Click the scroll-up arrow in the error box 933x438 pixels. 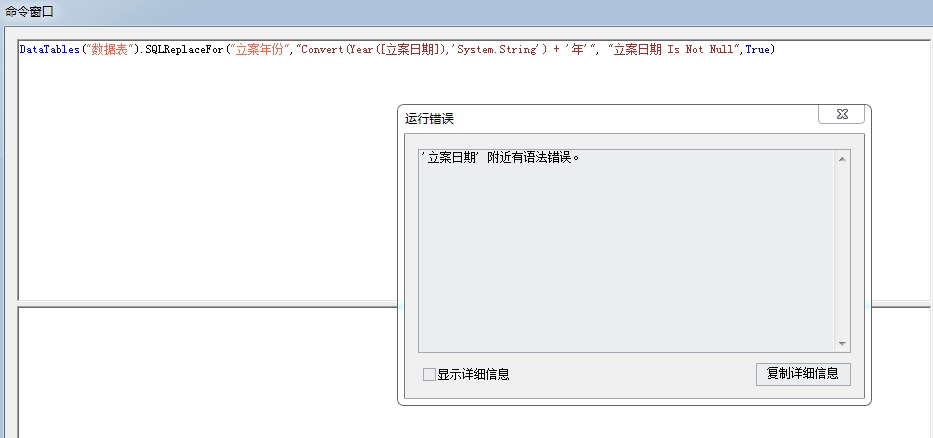[x=842, y=158]
